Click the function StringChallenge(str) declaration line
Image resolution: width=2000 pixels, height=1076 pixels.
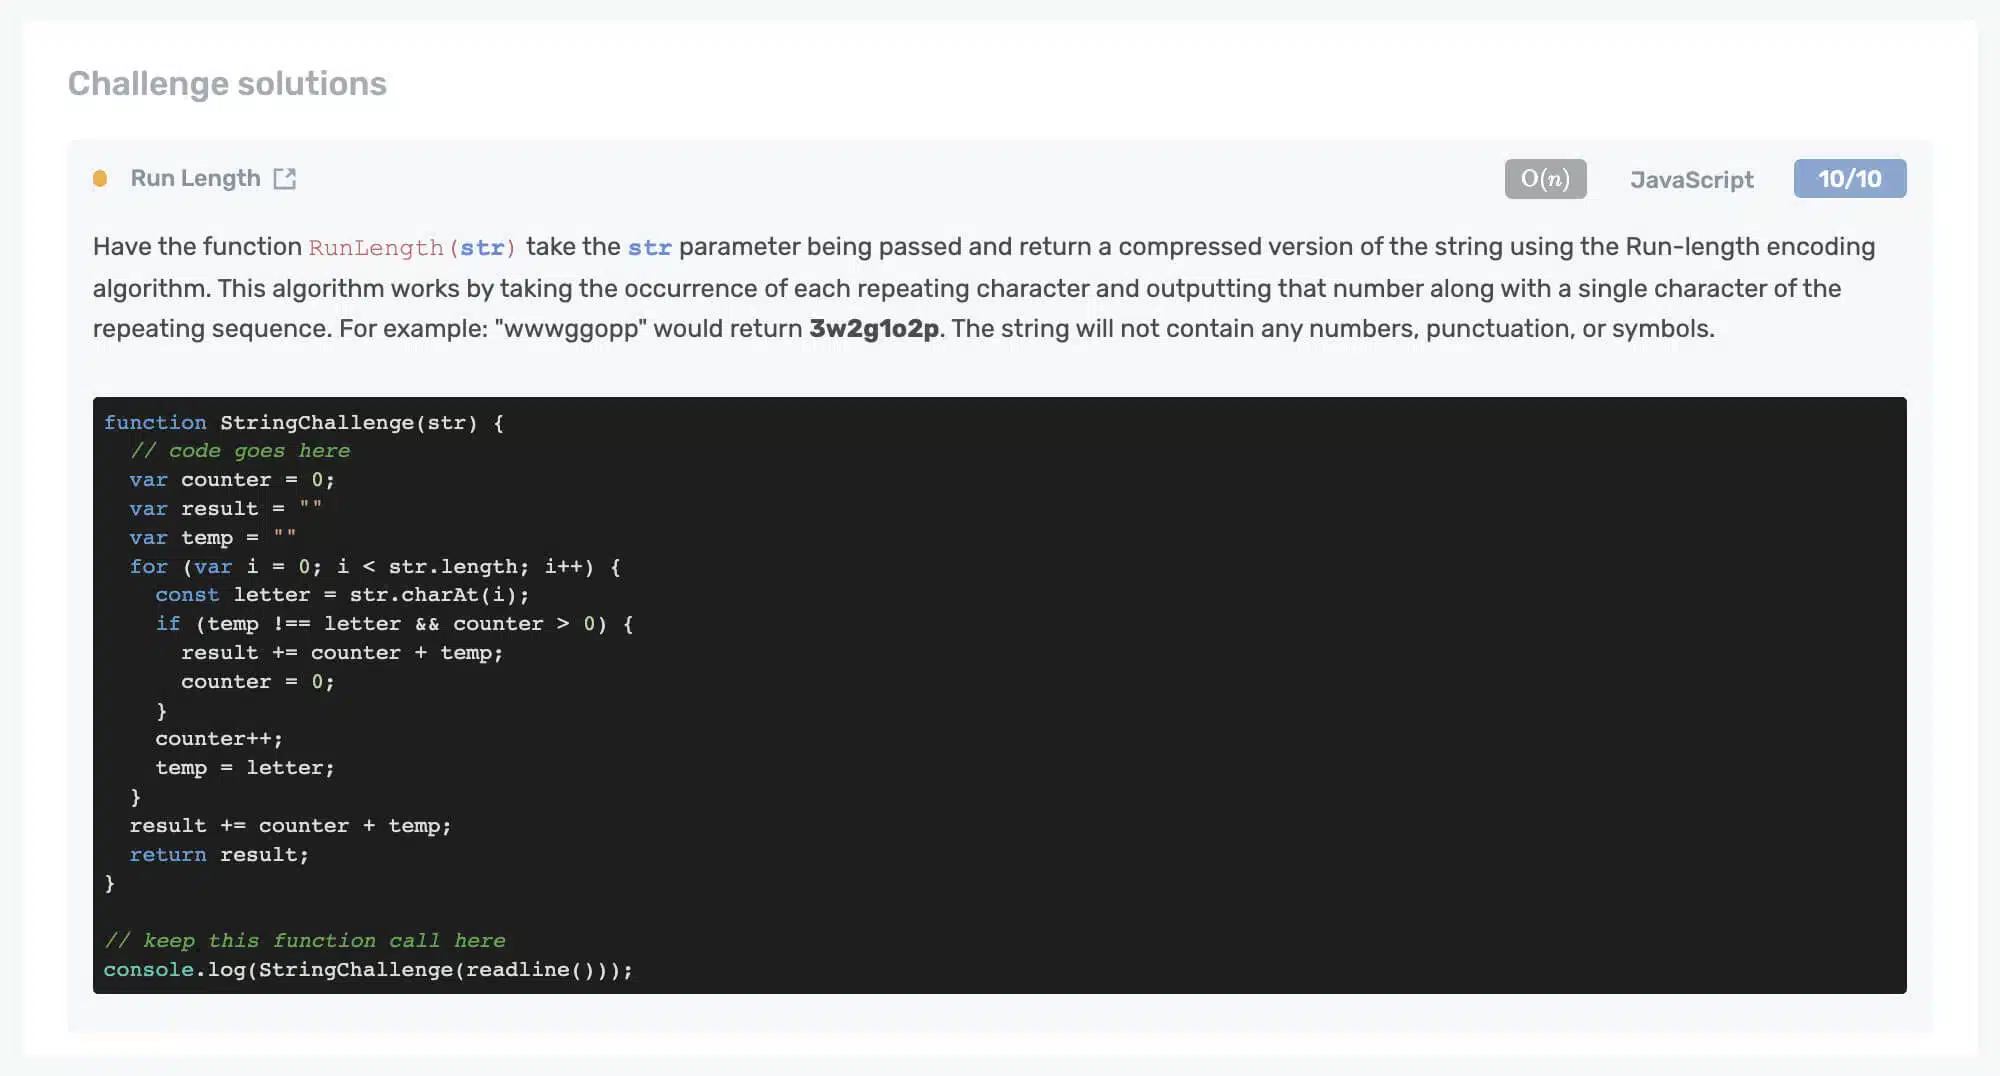[304, 423]
